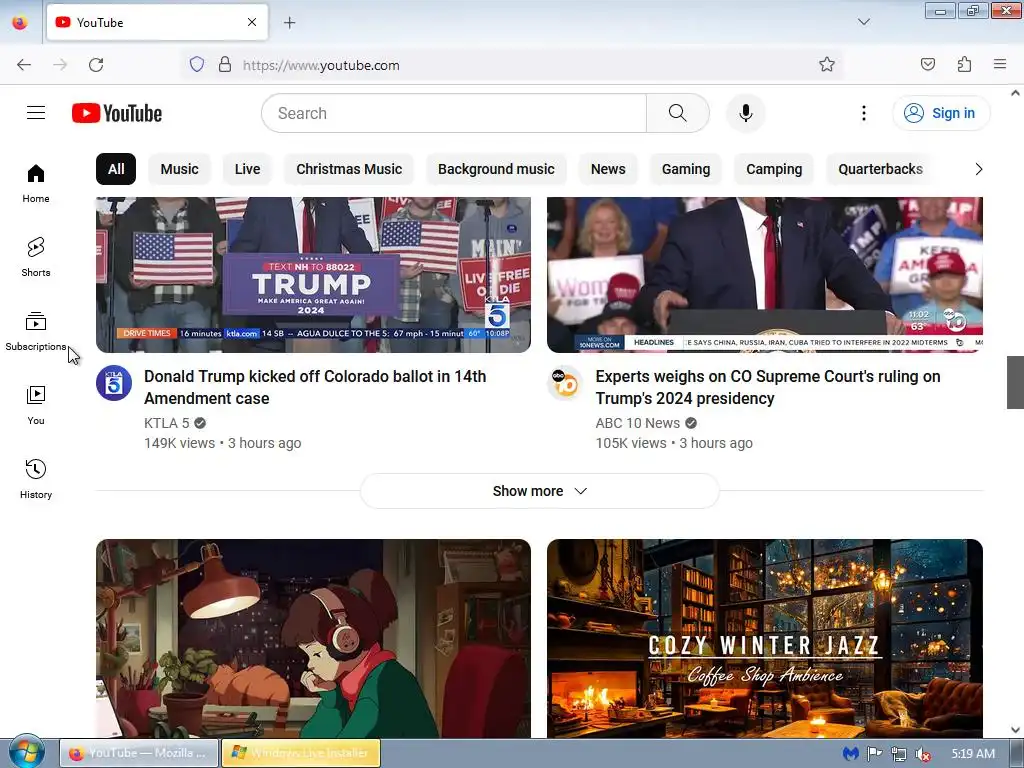Open the YouTube hamburger guide menu
The height and width of the screenshot is (768, 1024).
(36, 113)
